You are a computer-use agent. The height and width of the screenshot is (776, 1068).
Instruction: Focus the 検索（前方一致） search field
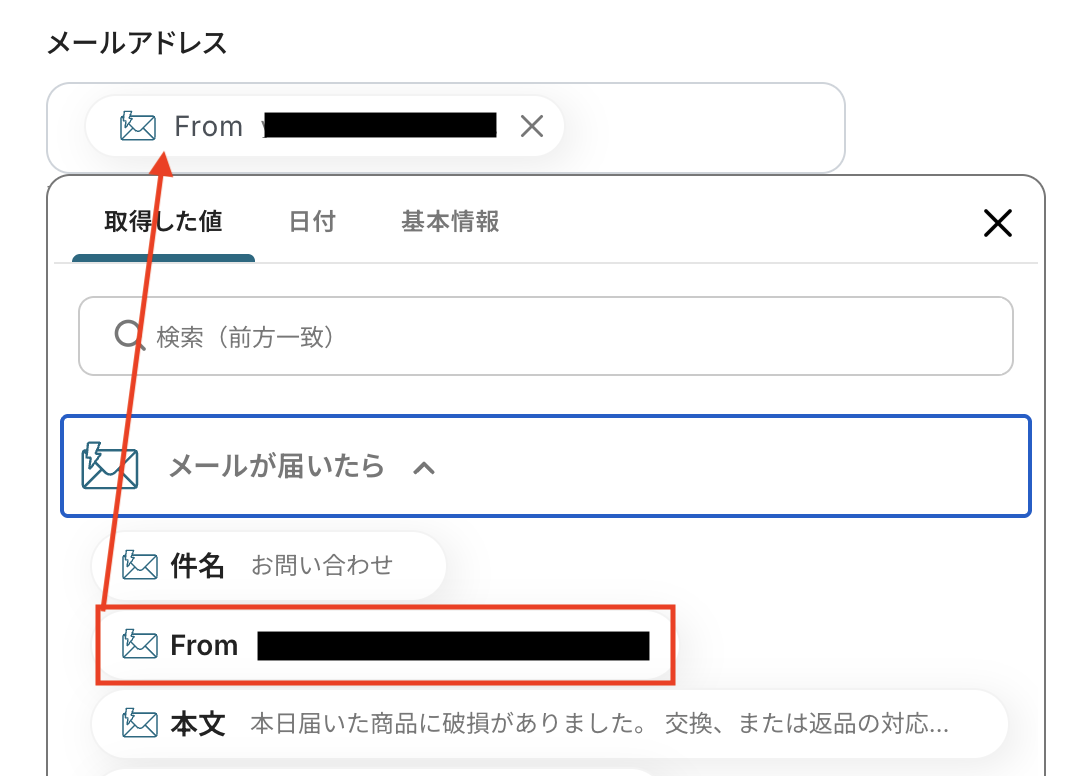(560, 336)
